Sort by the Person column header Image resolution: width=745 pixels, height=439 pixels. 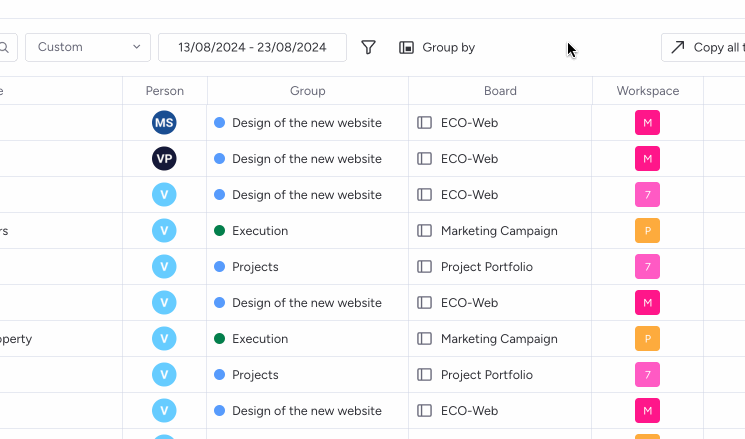pyautogui.click(x=164, y=91)
